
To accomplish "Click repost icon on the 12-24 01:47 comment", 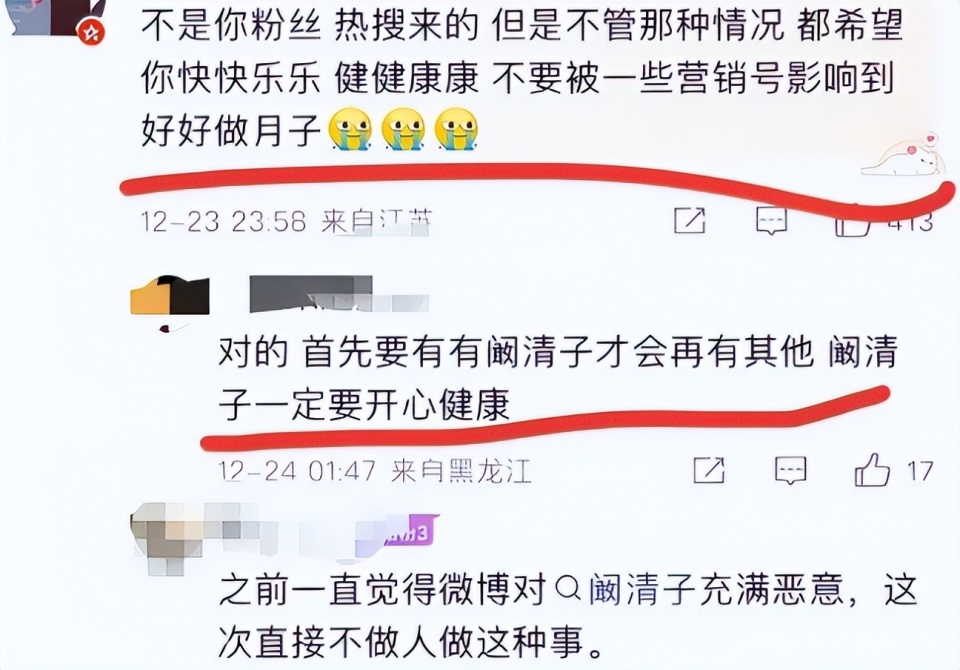I will (x=710, y=470).
